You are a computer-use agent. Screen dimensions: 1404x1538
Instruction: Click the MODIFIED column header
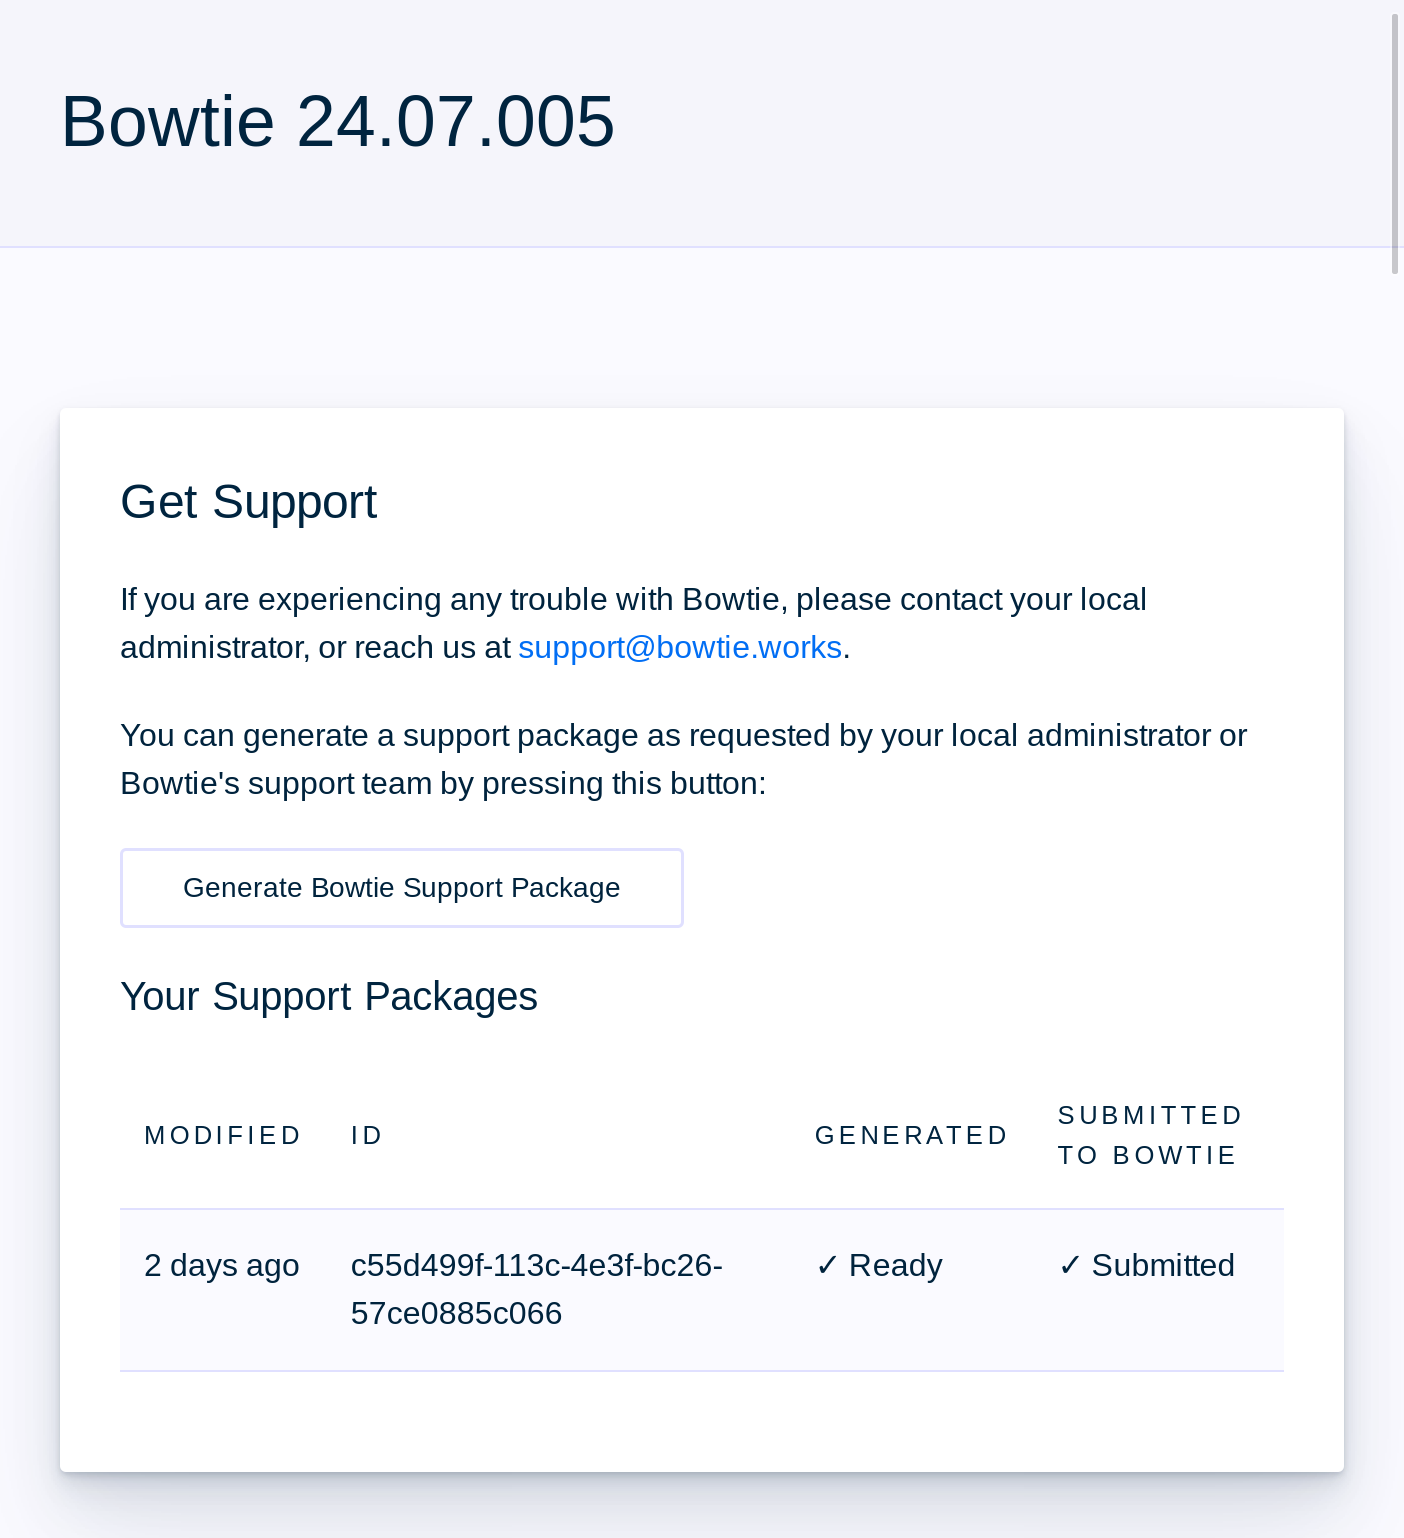223,1136
